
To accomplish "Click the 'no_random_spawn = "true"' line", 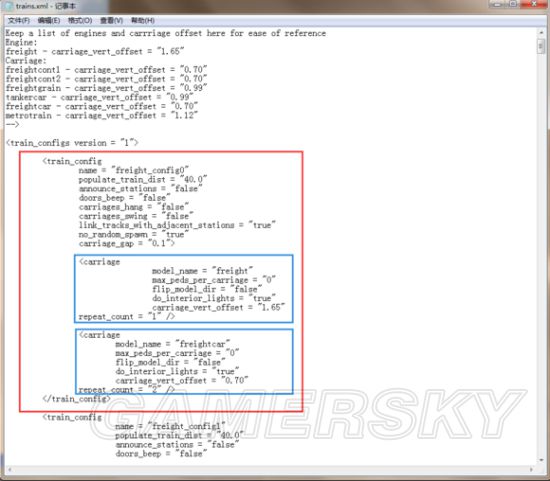I will [x=134, y=234].
